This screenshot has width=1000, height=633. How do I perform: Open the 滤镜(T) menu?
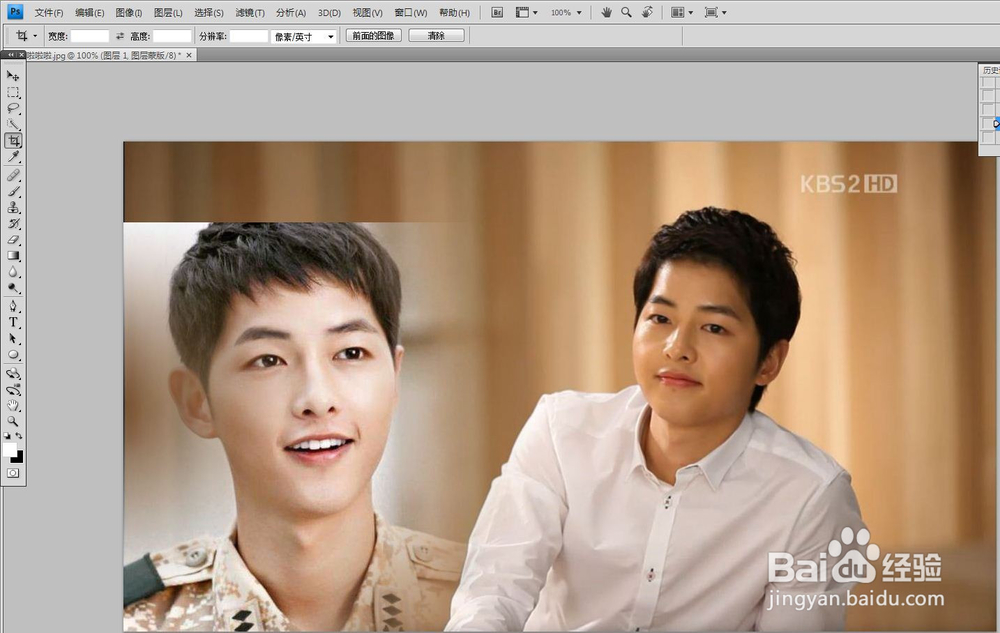249,13
